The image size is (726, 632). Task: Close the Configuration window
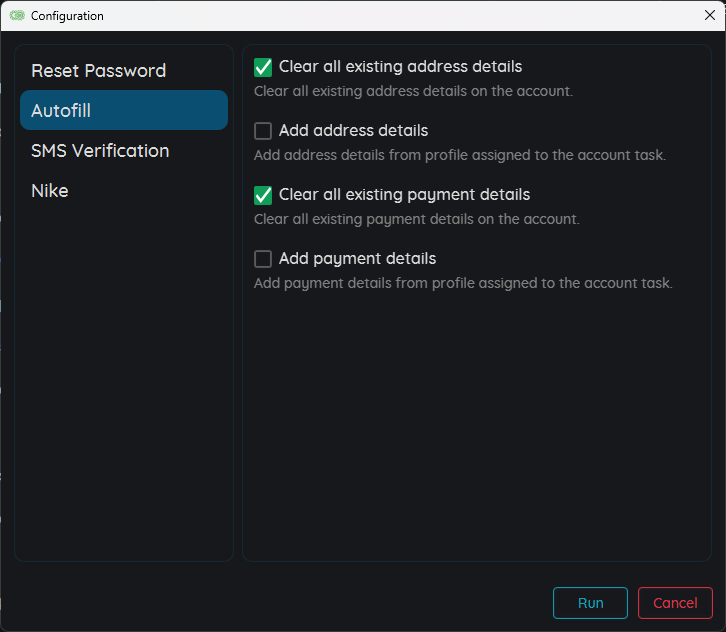pos(709,16)
